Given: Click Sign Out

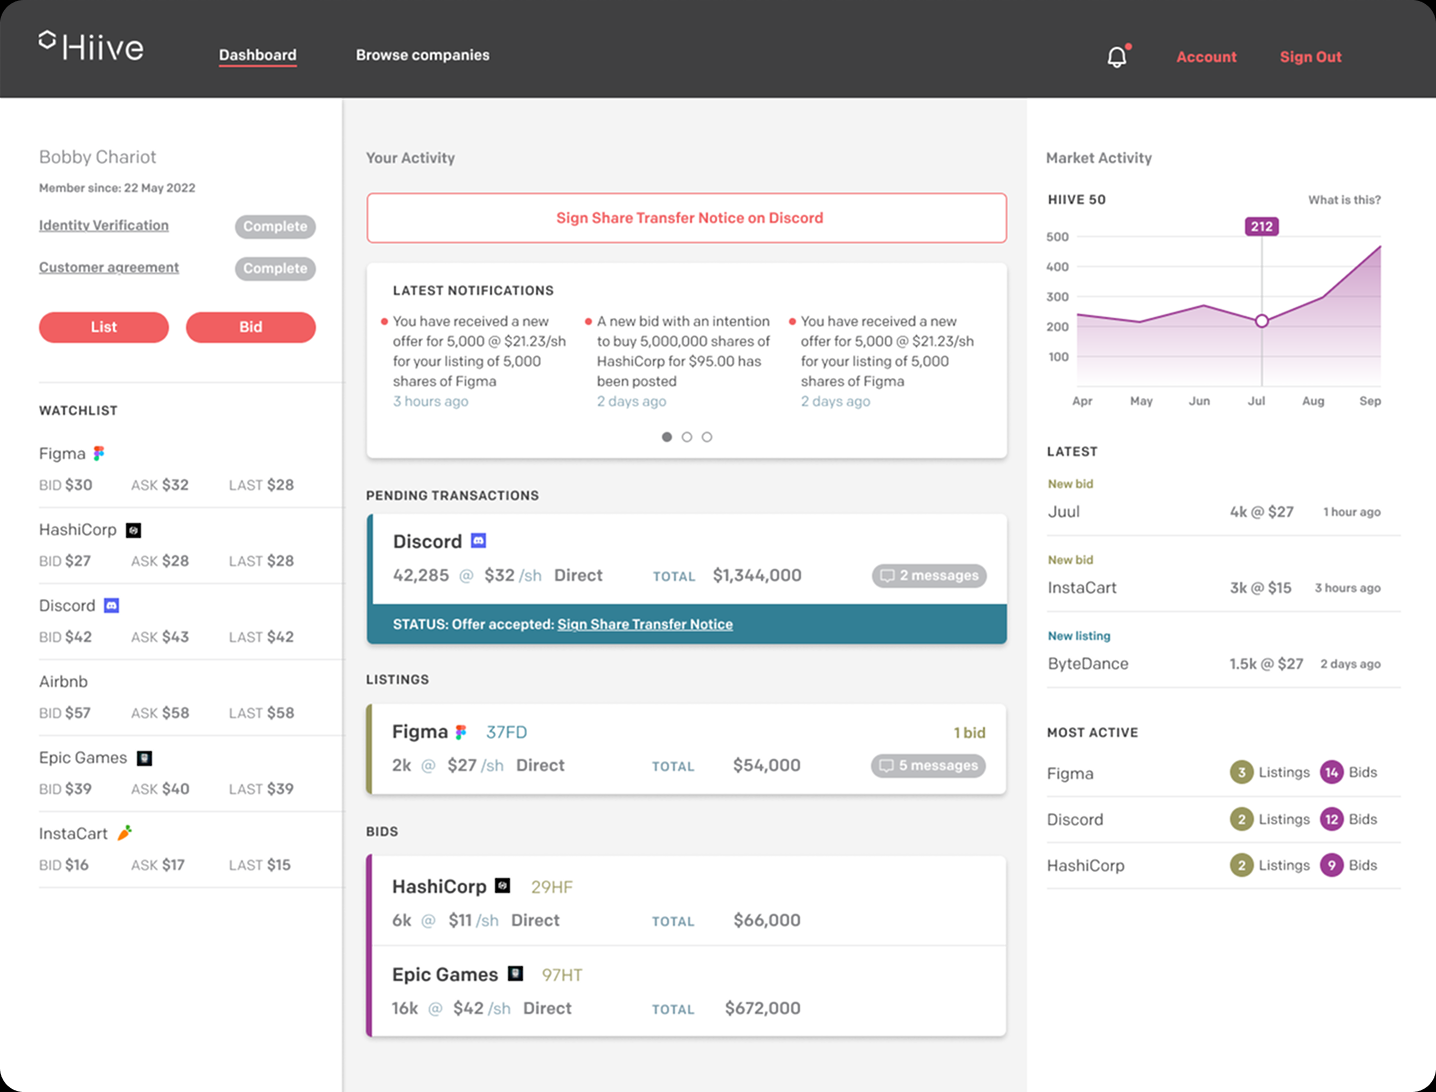Looking at the screenshot, I should (1310, 57).
